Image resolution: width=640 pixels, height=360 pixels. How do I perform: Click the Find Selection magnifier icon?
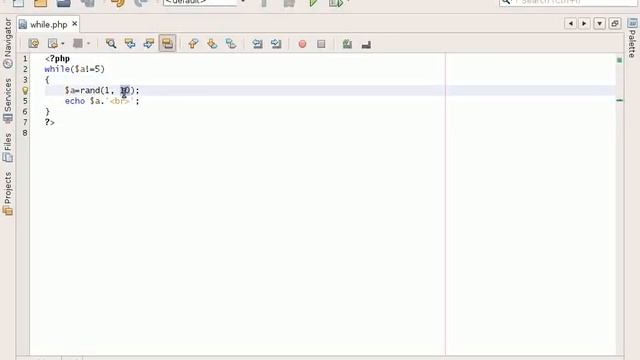coord(111,44)
